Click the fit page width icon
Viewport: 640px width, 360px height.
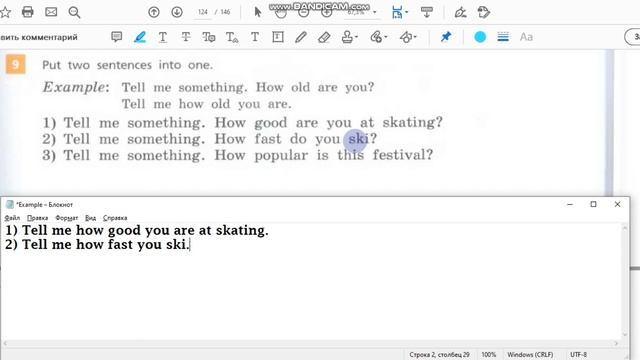pyautogui.click(x=396, y=12)
